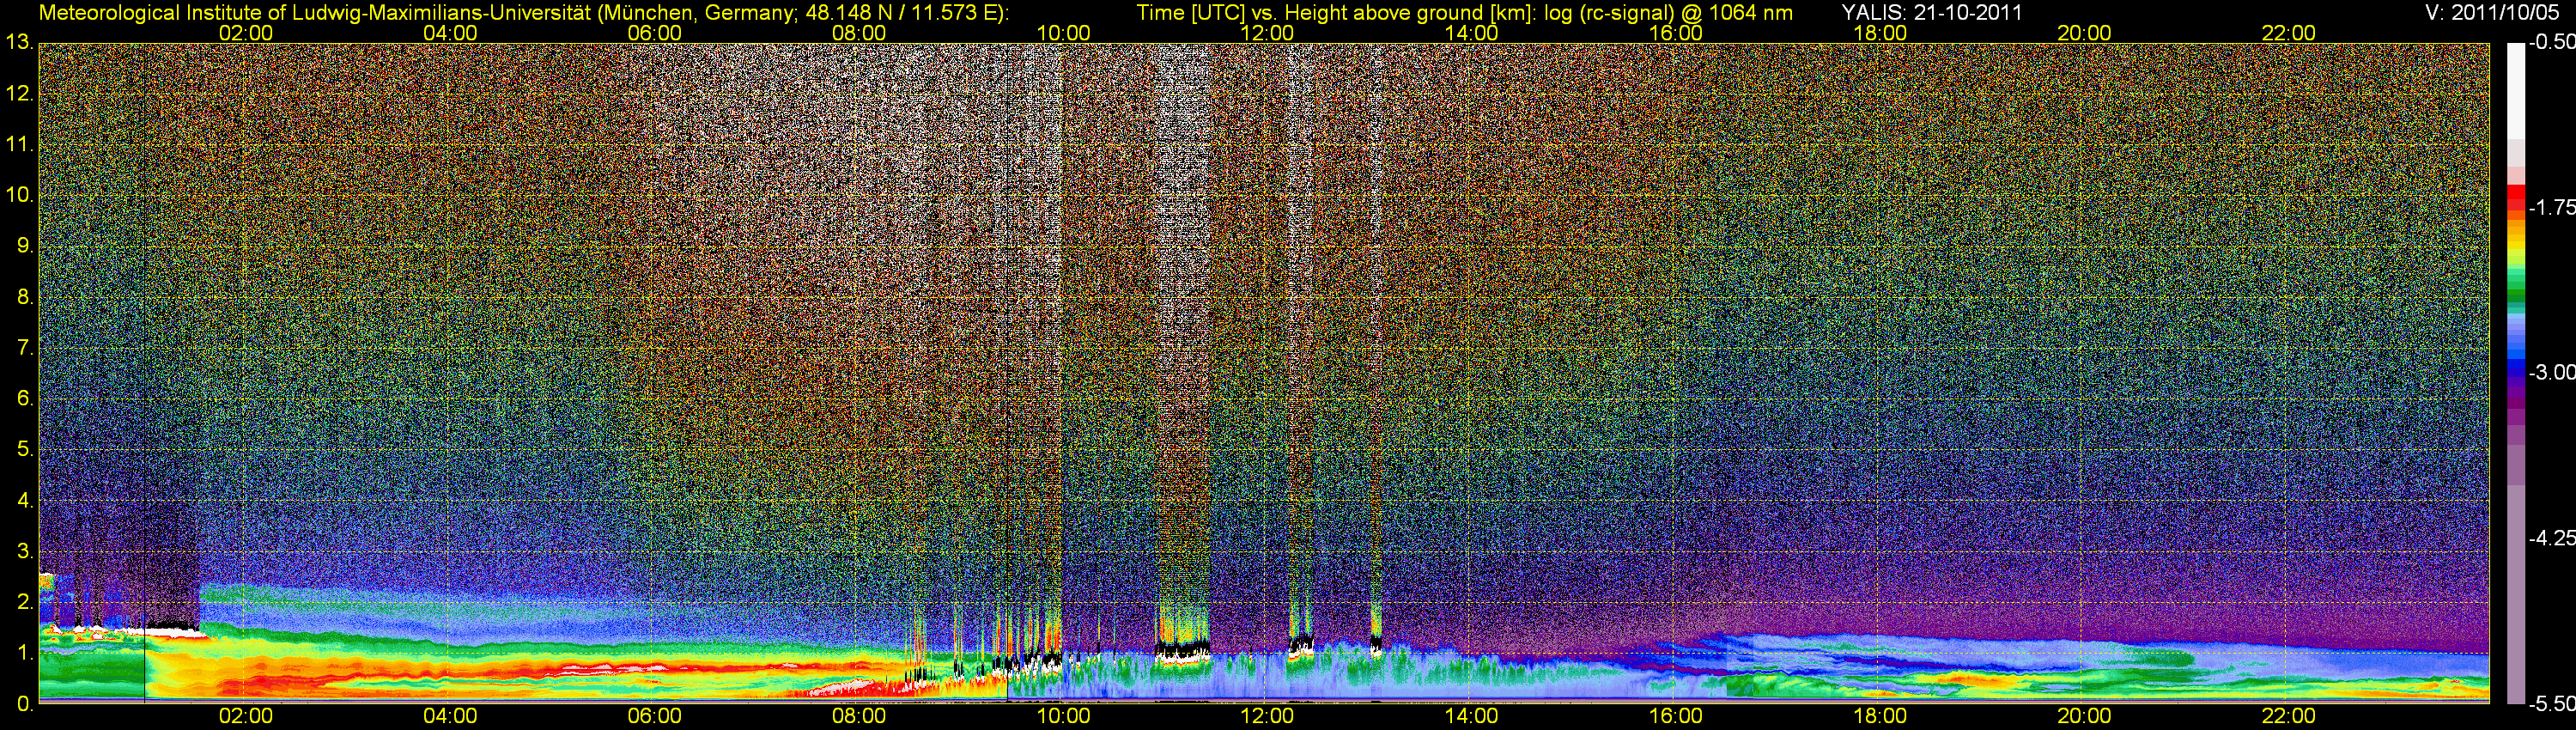
Task: Click the 9 km height axis label
Action: (24, 246)
